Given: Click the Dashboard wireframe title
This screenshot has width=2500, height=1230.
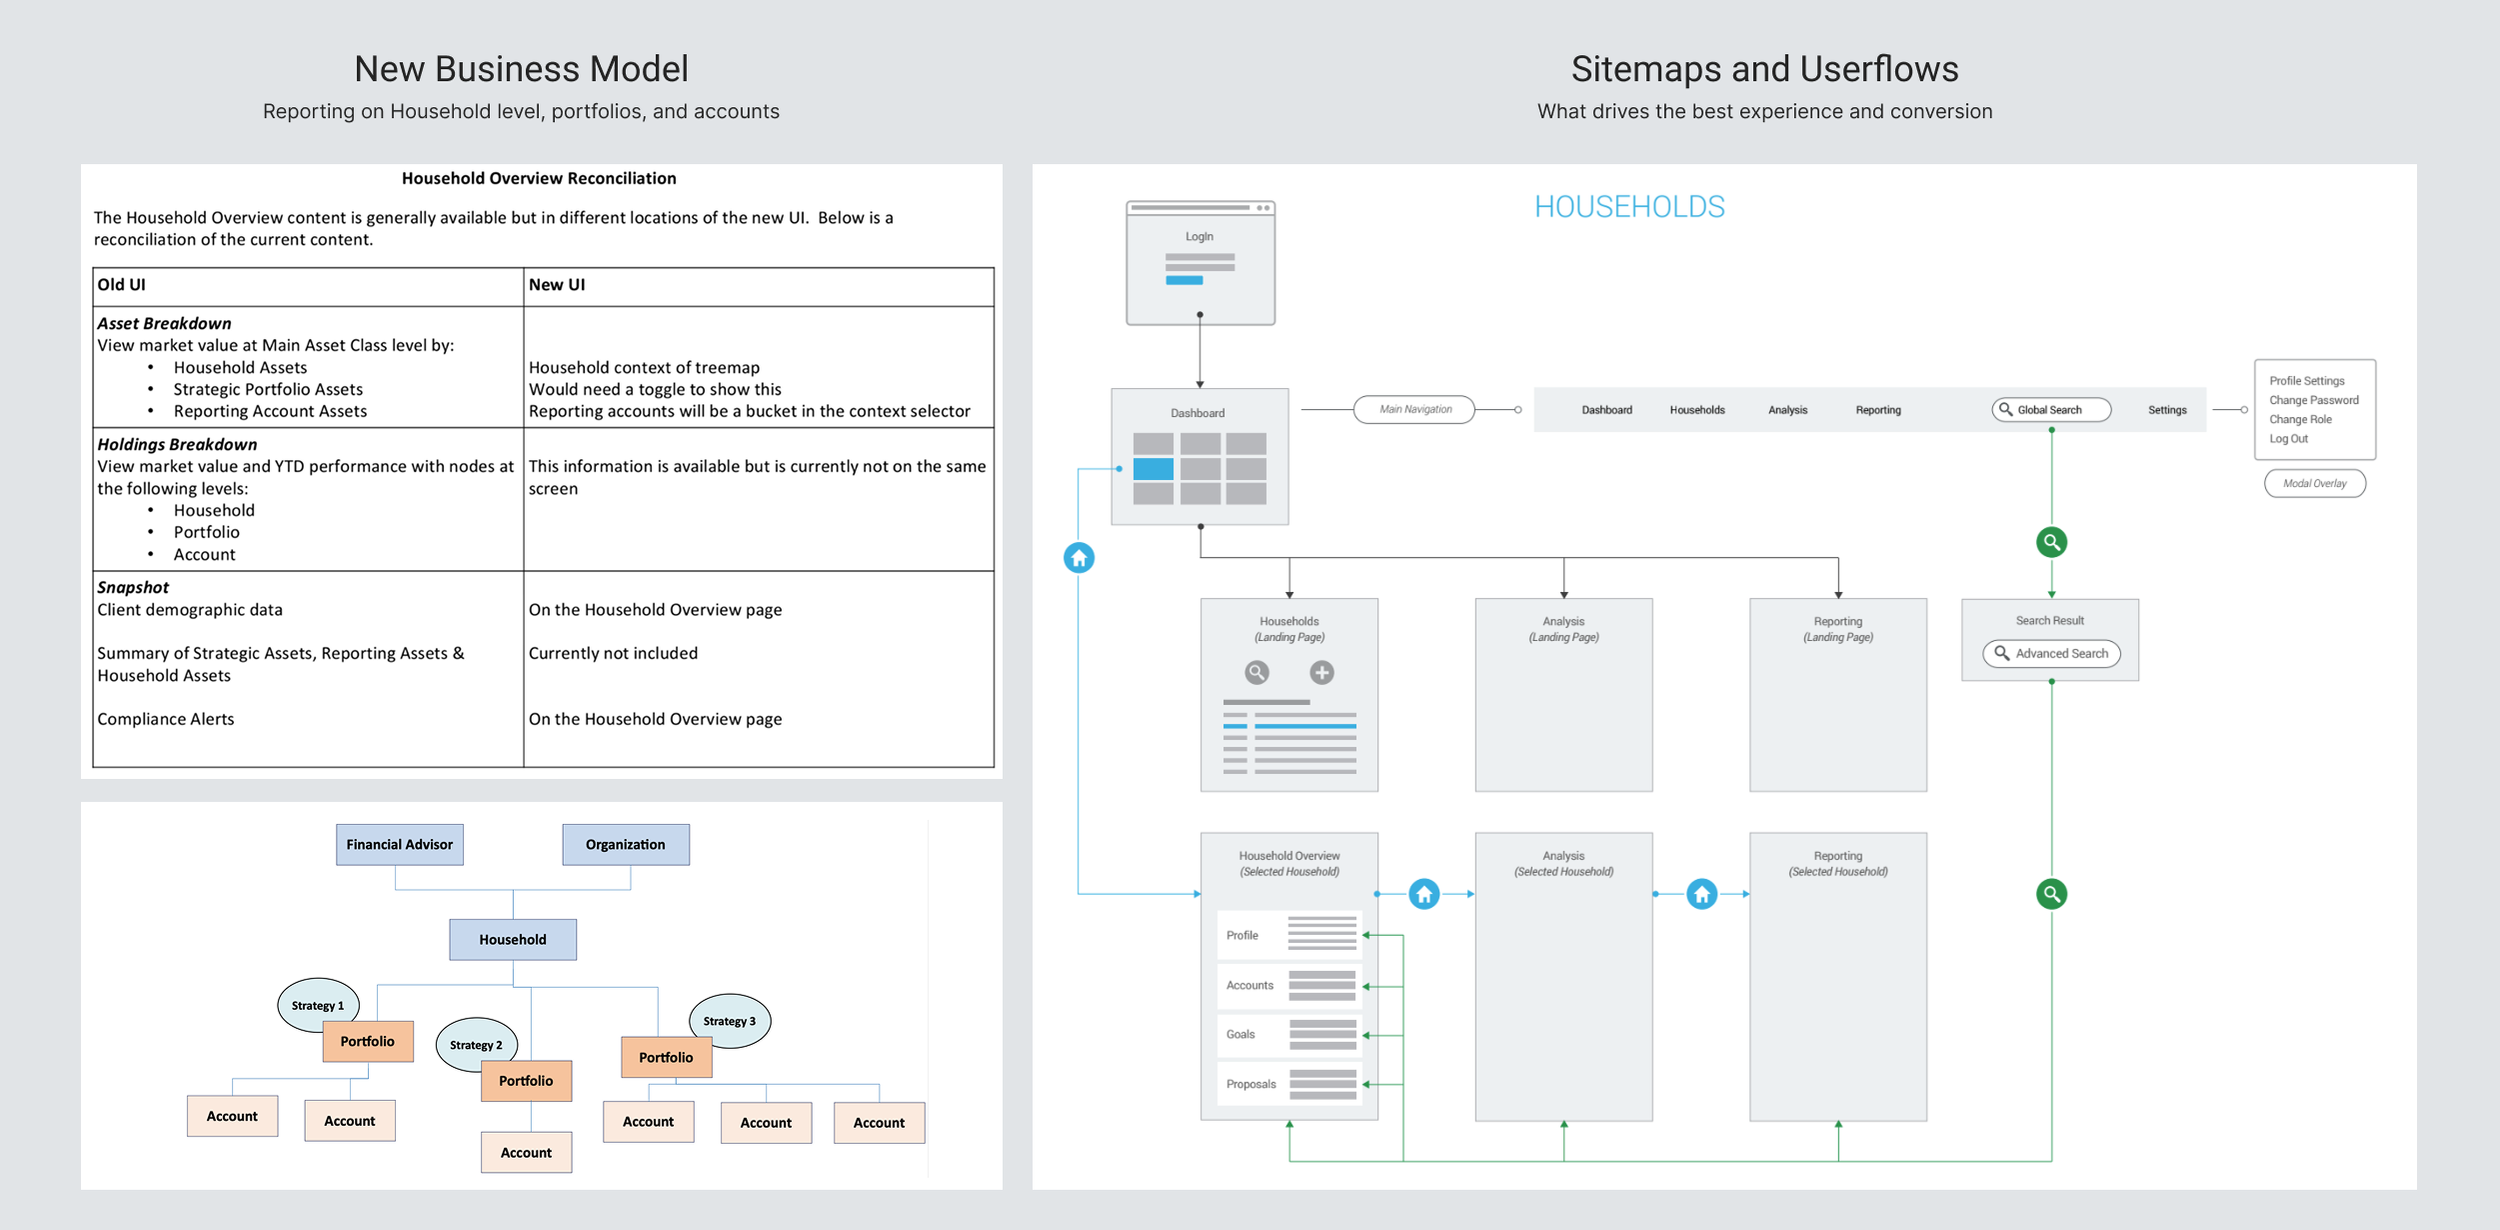Looking at the screenshot, I should [1197, 413].
